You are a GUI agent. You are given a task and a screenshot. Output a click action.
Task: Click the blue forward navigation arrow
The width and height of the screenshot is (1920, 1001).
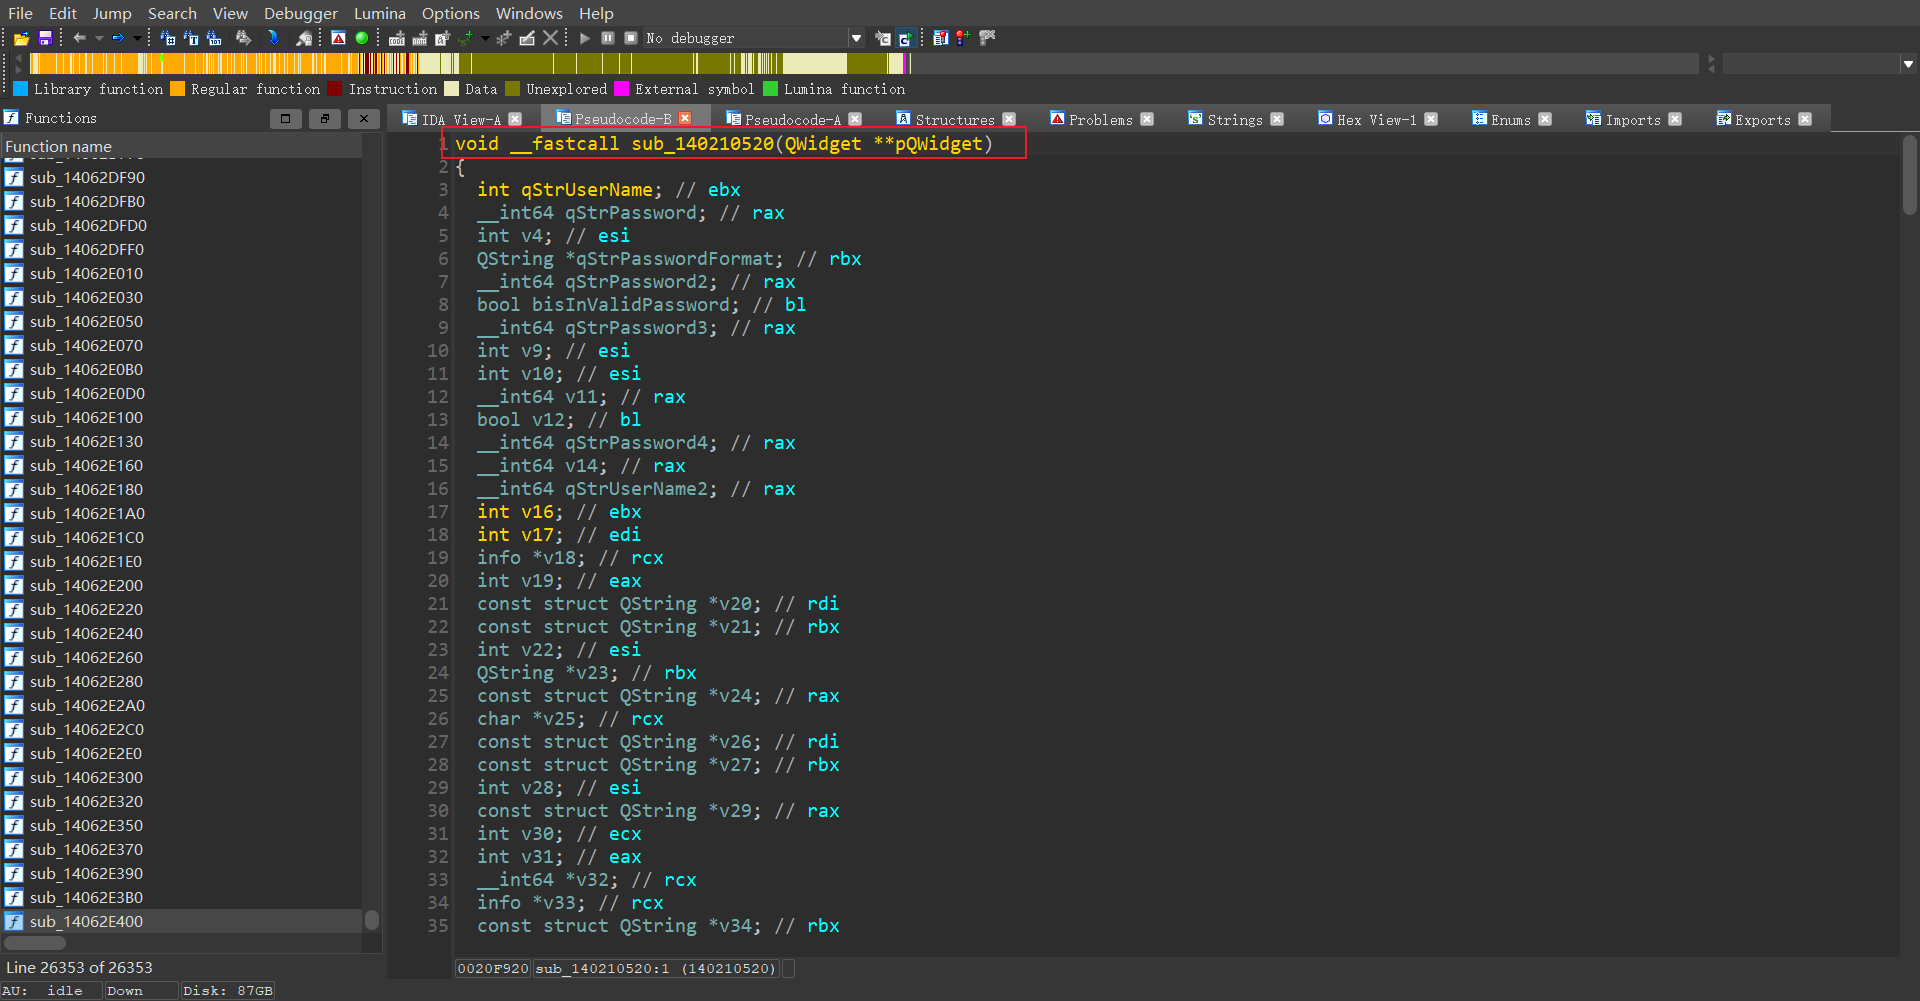(118, 38)
